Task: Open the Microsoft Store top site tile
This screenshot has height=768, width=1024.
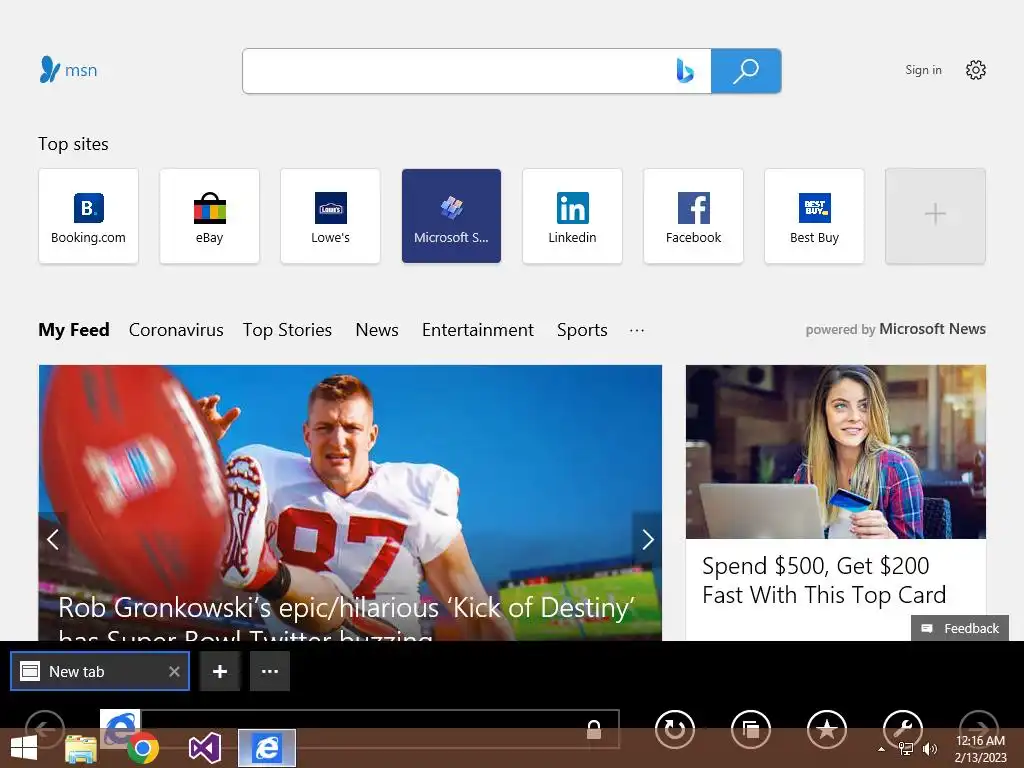Action: point(451,216)
